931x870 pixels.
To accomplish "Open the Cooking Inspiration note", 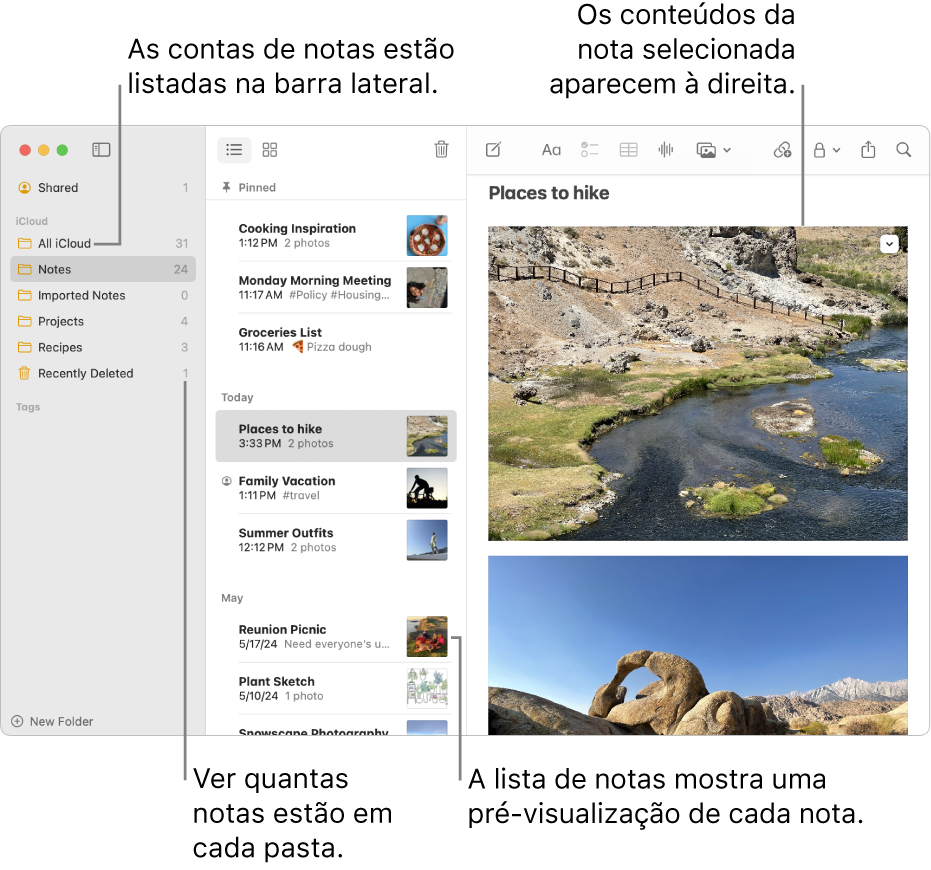I will (x=335, y=236).
